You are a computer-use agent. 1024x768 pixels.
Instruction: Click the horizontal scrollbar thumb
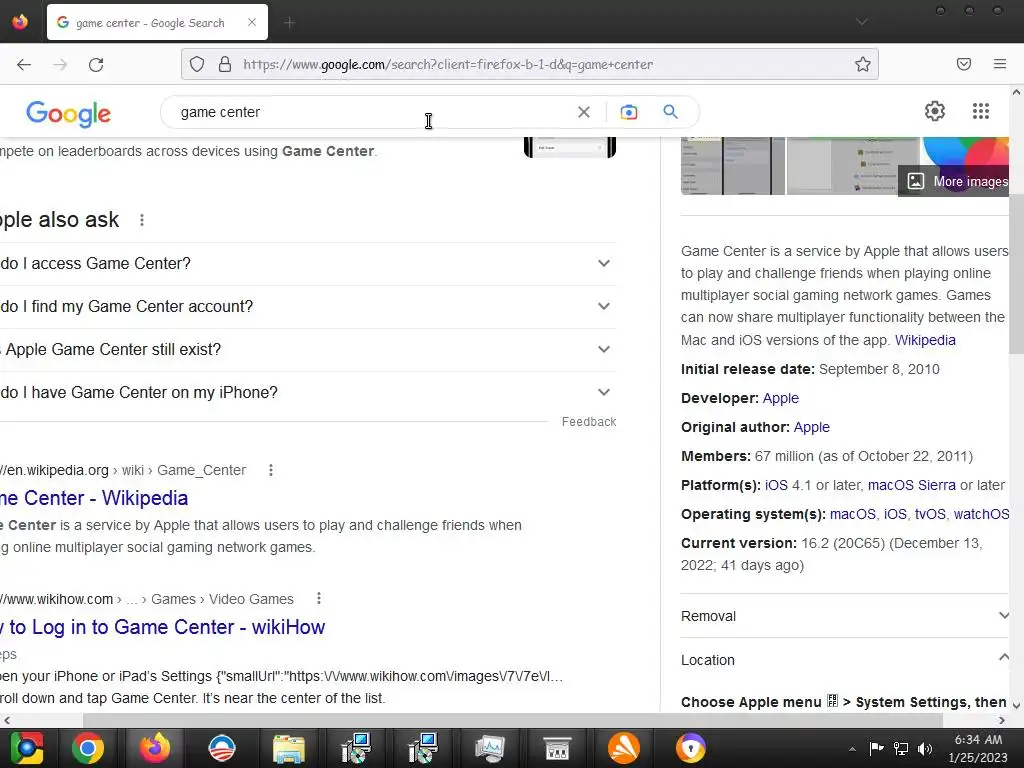[x=513, y=720]
